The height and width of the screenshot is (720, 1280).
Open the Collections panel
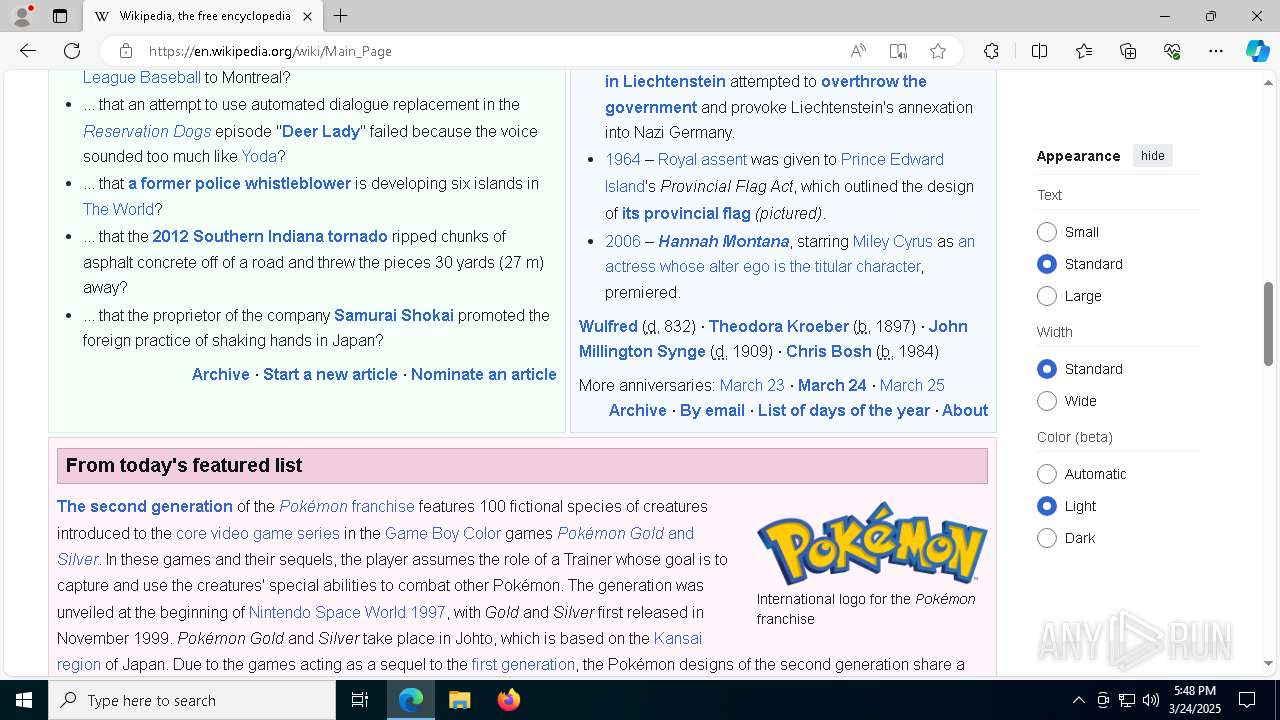coord(1128,51)
